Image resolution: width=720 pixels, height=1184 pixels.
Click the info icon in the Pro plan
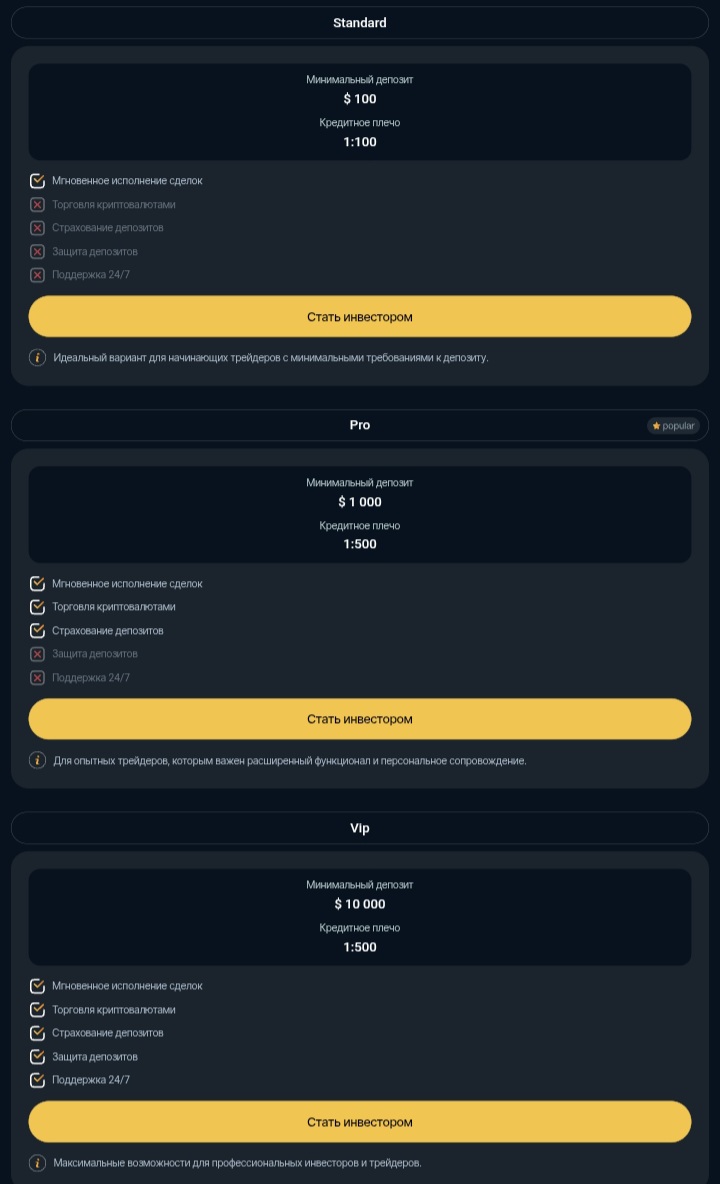pos(38,760)
